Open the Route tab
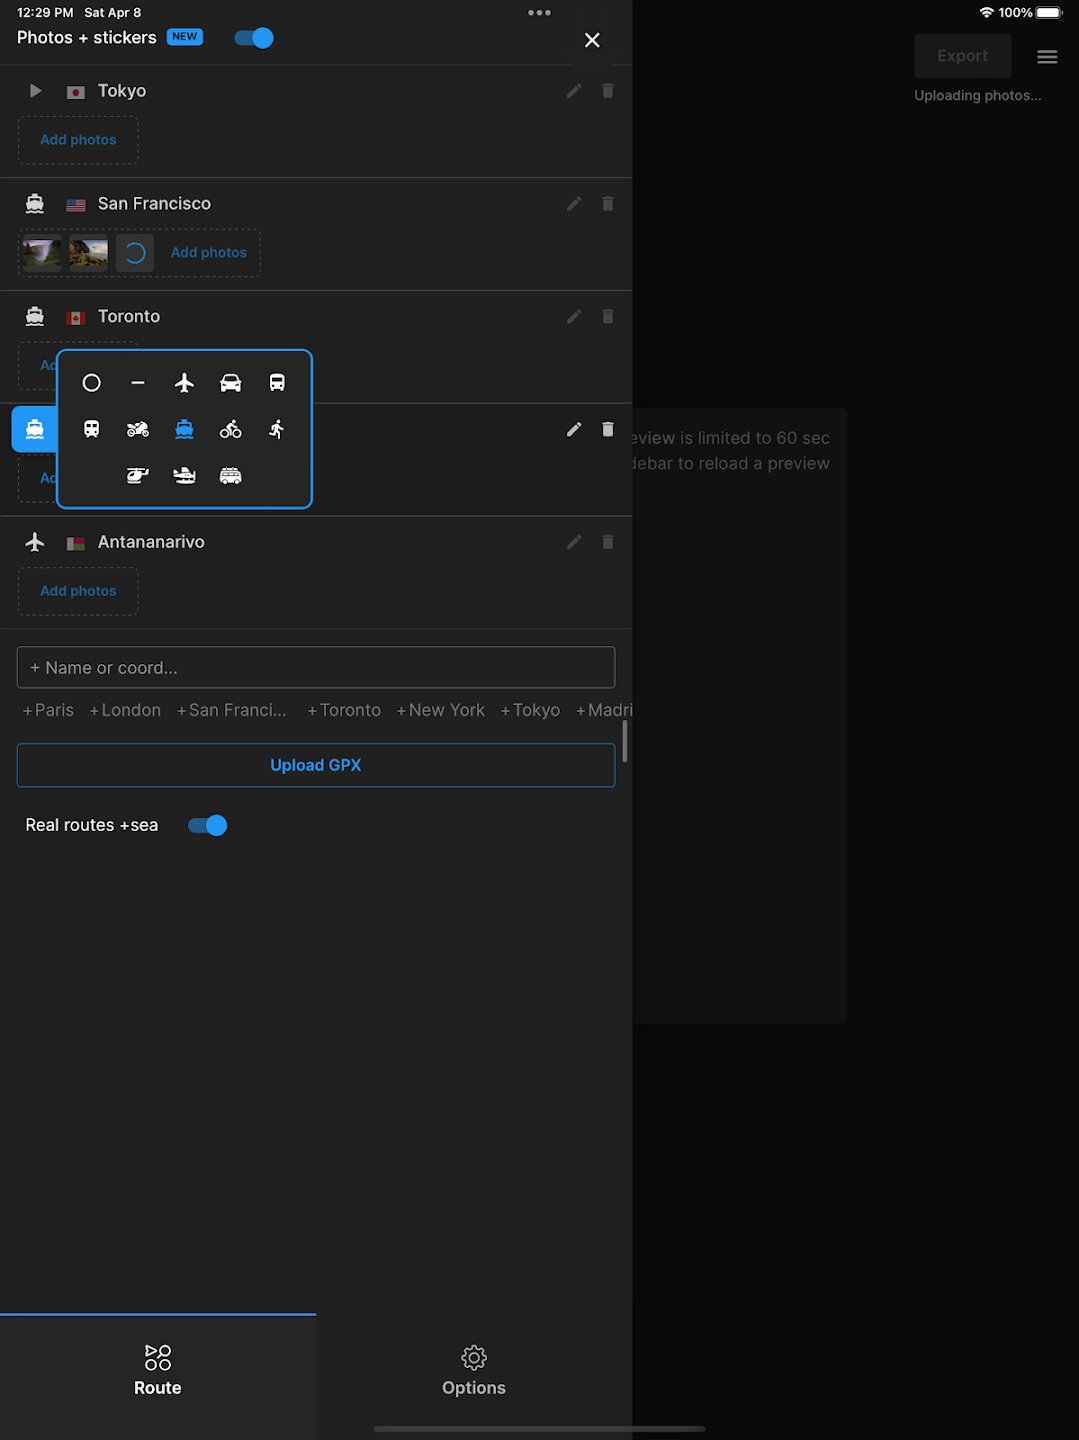 [x=158, y=1370]
